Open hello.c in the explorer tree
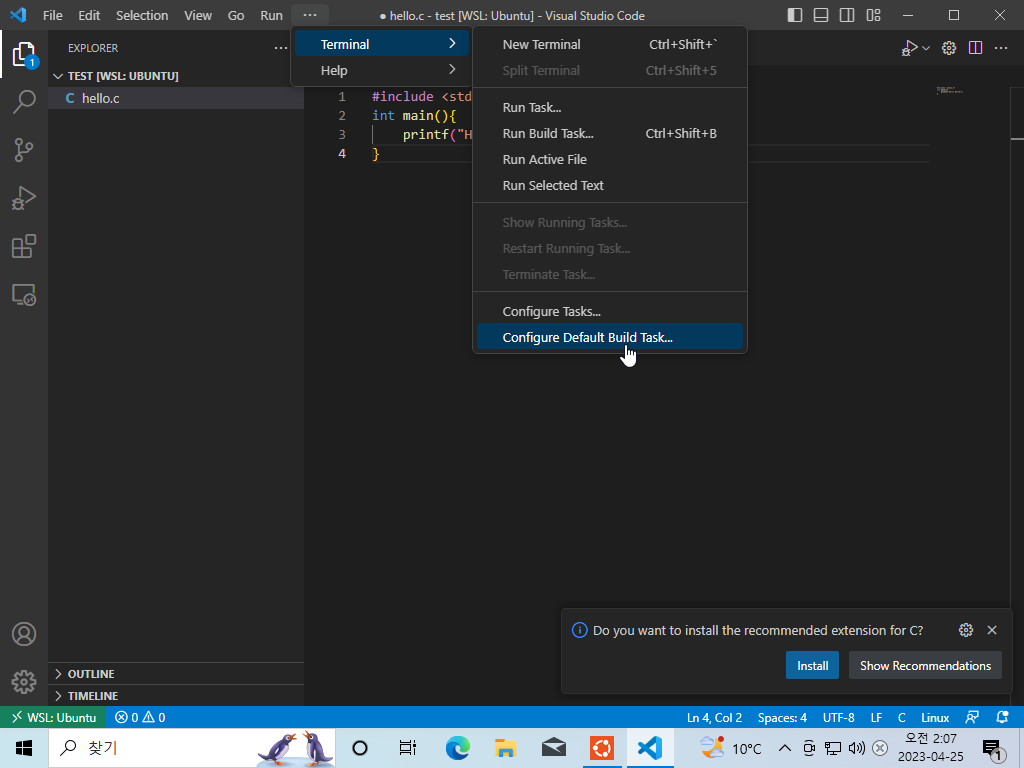Screen dimensions: 1024x768 click(176, 98)
